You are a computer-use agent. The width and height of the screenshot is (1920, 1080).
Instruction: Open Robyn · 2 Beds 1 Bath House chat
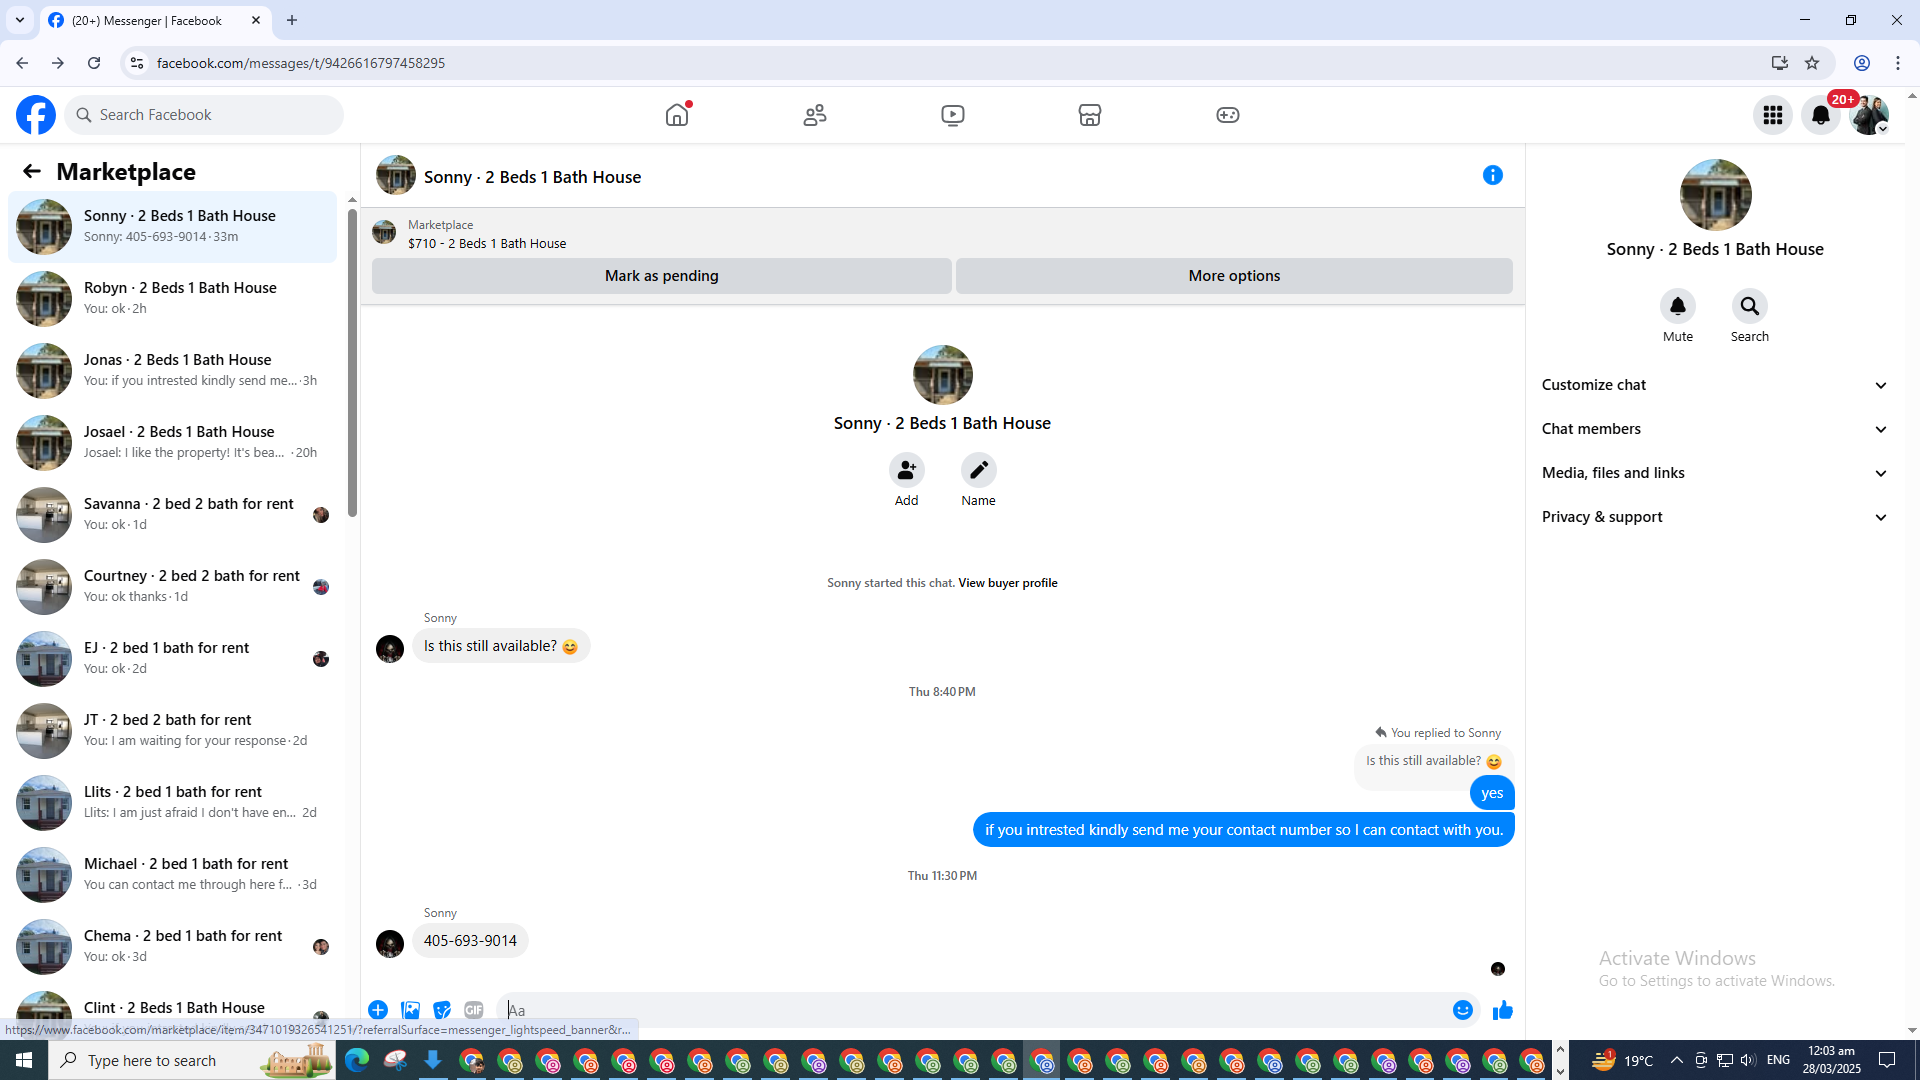(x=173, y=299)
